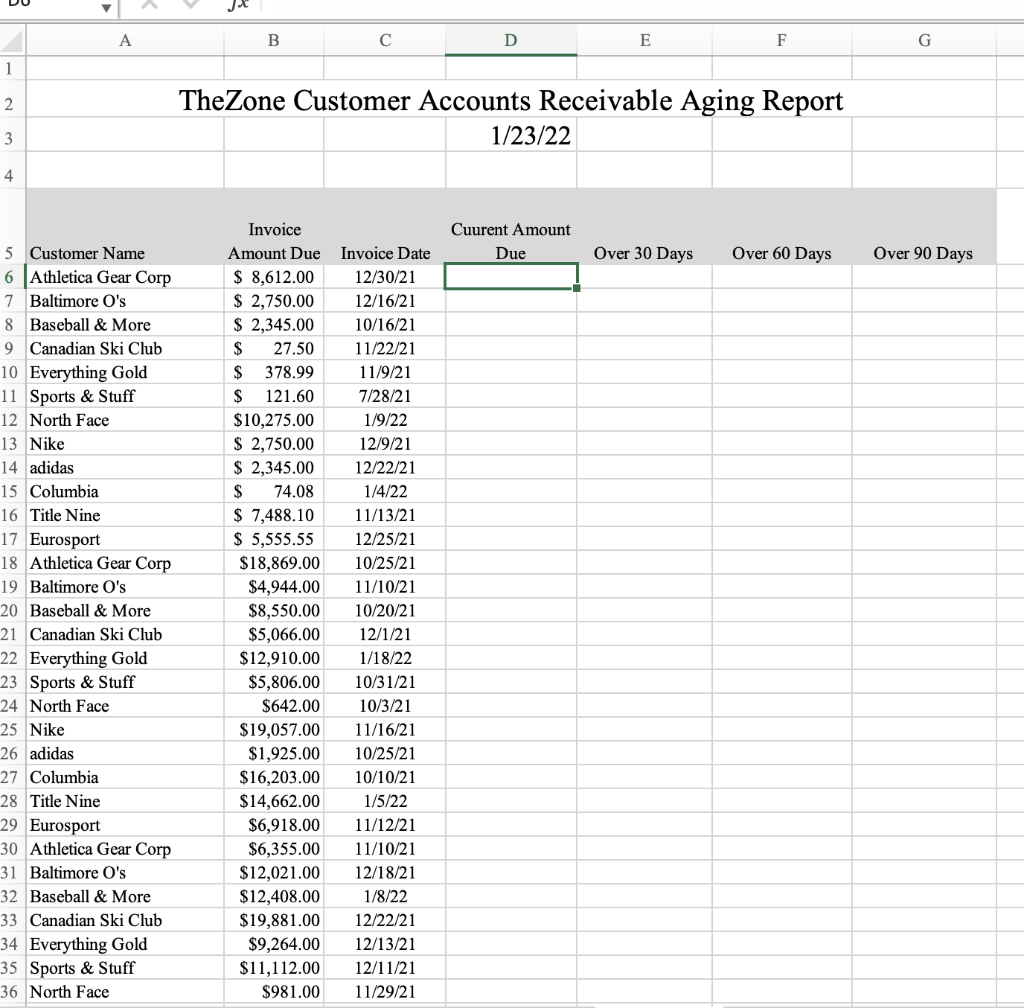Select the column A header

click(125, 40)
